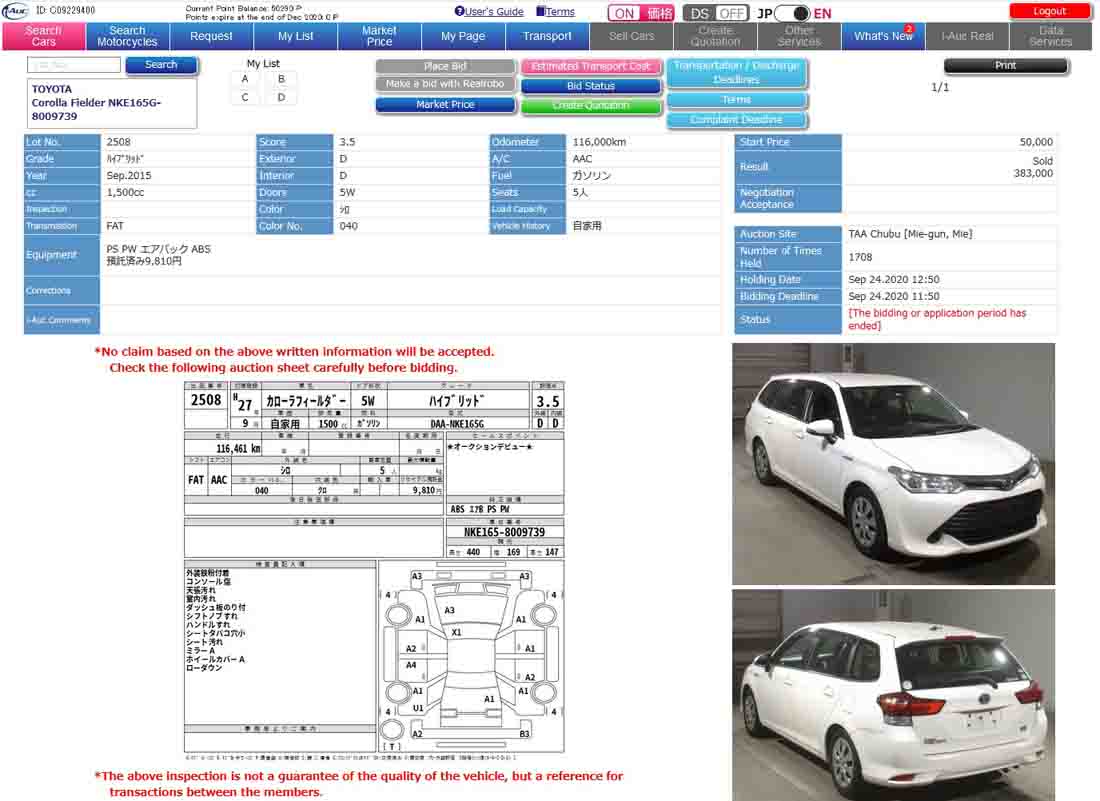Toggle JP/EN language switch

[793, 13]
